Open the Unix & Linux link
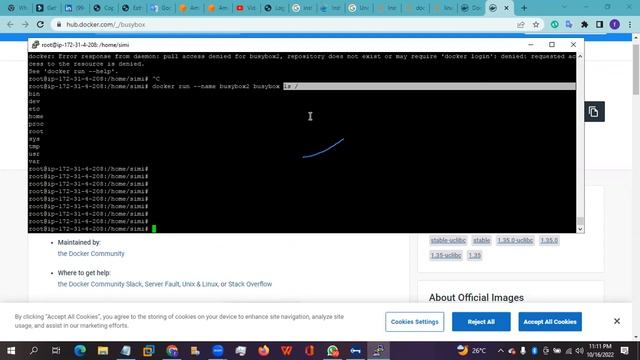Viewport: 640px width, 360px height. pyautogui.click(x=200, y=284)
